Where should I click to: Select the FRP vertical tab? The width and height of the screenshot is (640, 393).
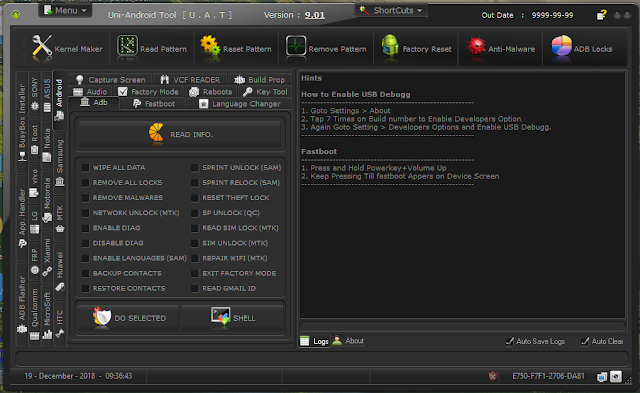(35, 261)
